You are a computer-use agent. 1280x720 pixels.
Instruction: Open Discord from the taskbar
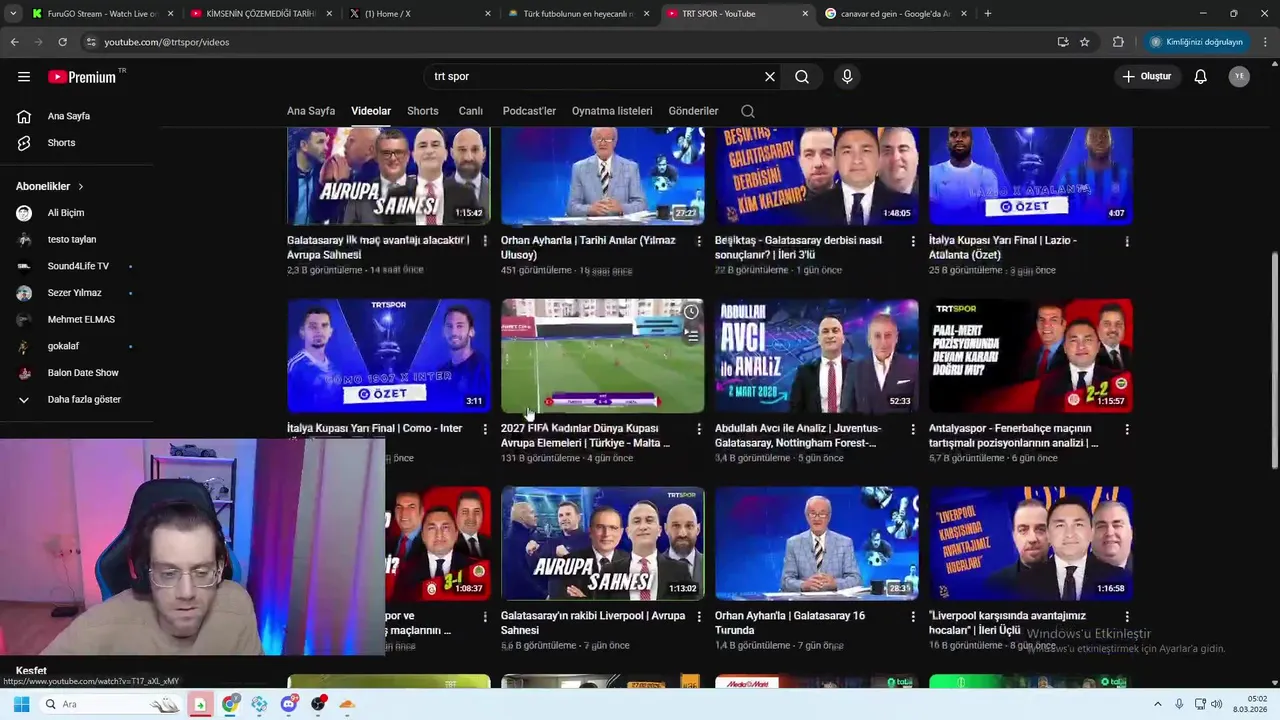289,704
